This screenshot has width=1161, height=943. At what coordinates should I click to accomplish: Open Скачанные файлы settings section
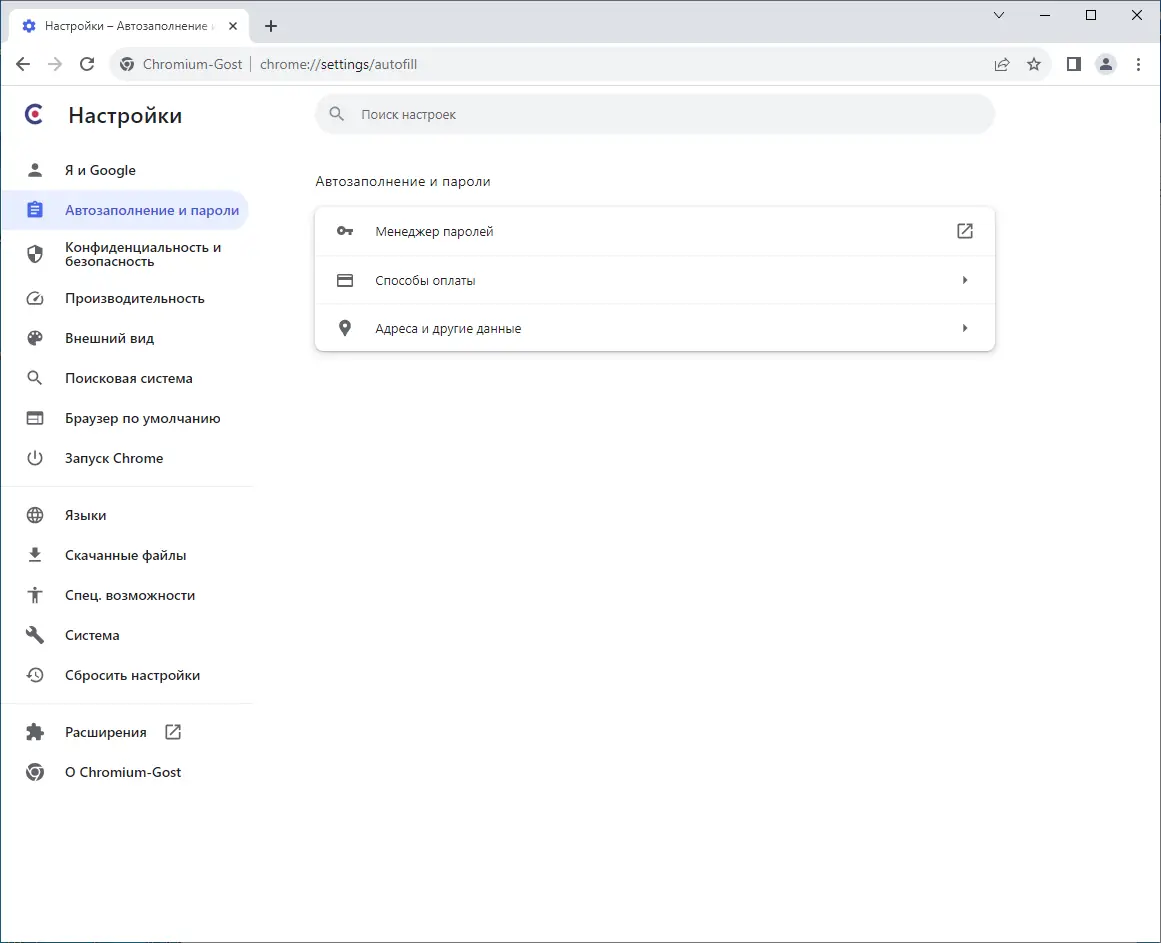coord(126,555)
